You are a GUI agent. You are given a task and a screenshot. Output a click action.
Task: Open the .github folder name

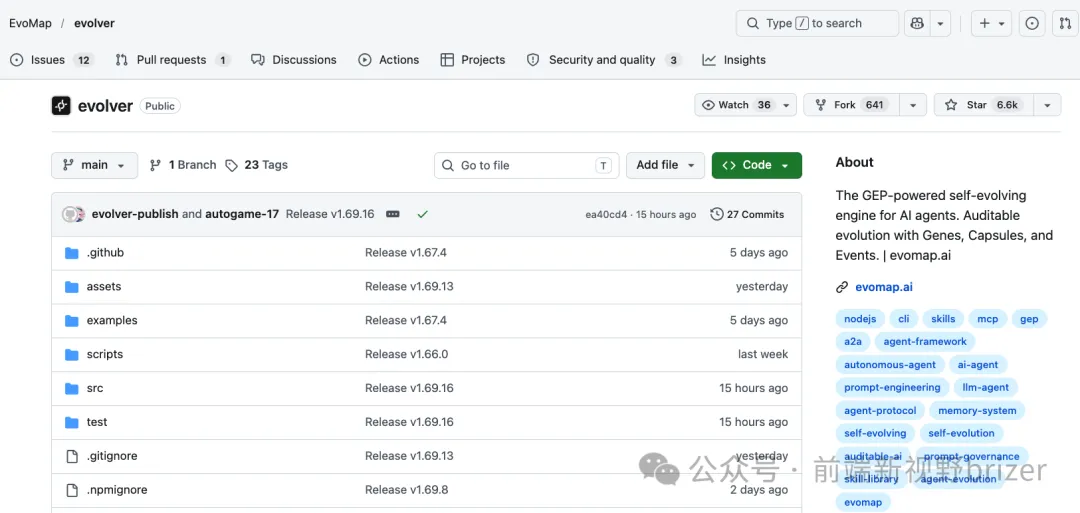105,253
